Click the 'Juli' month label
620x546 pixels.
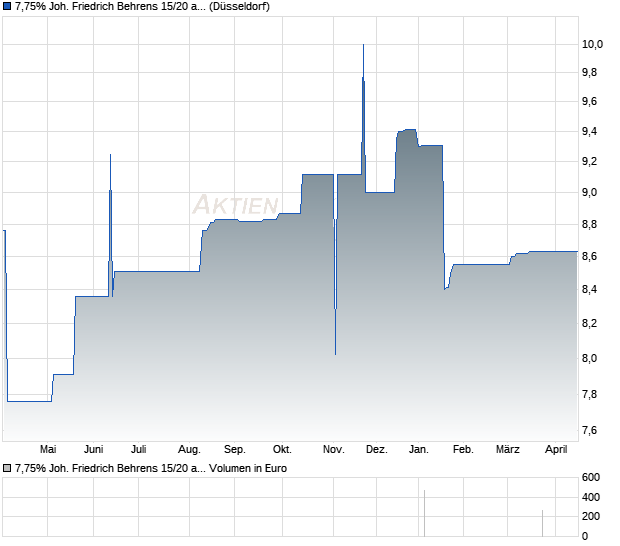(139, 450)
